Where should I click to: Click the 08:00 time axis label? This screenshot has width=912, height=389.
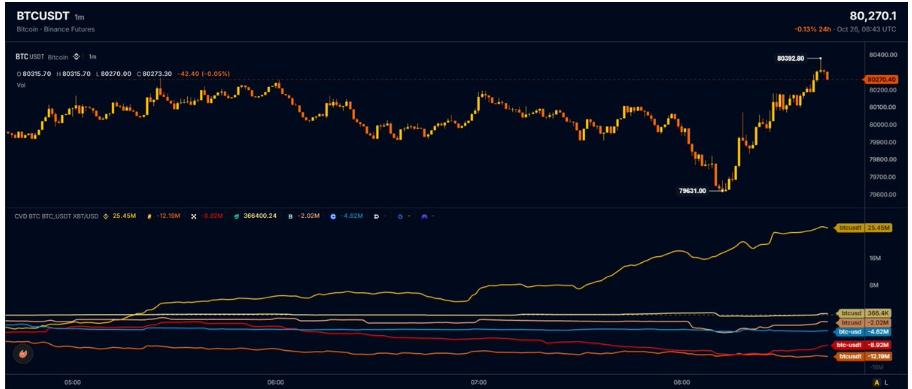pos(682,383)
